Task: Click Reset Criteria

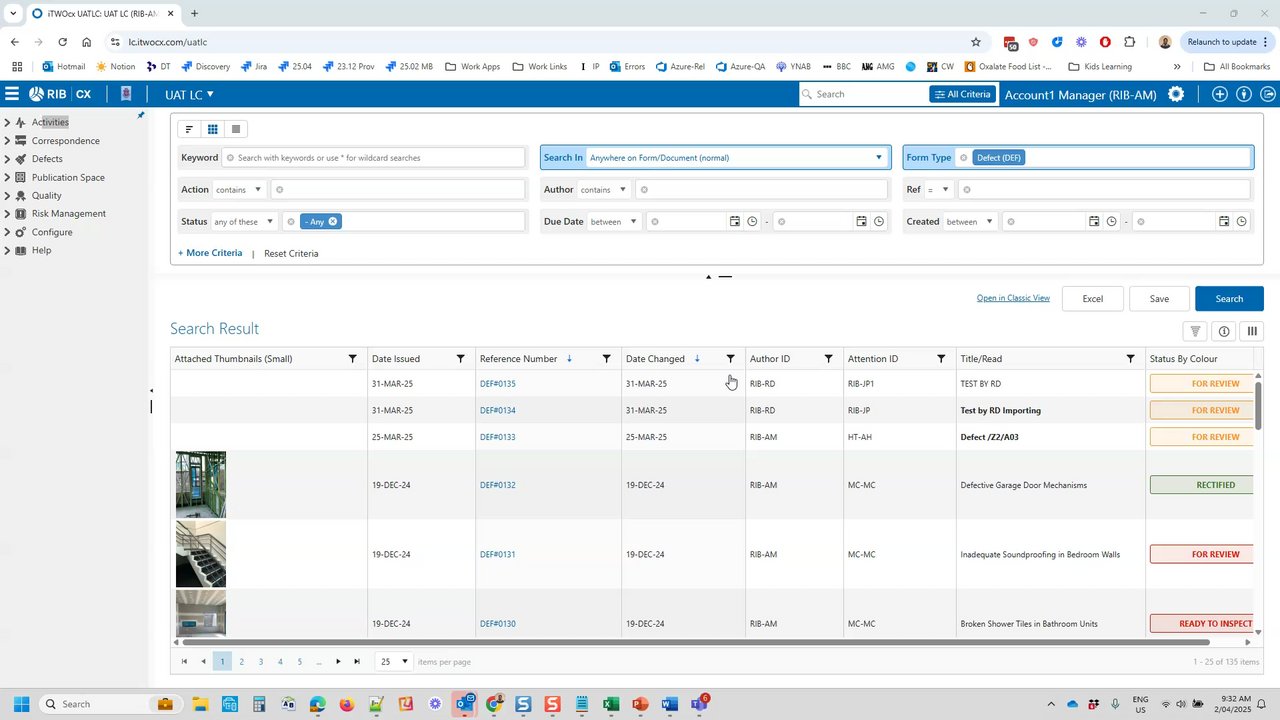Action: 291,254
